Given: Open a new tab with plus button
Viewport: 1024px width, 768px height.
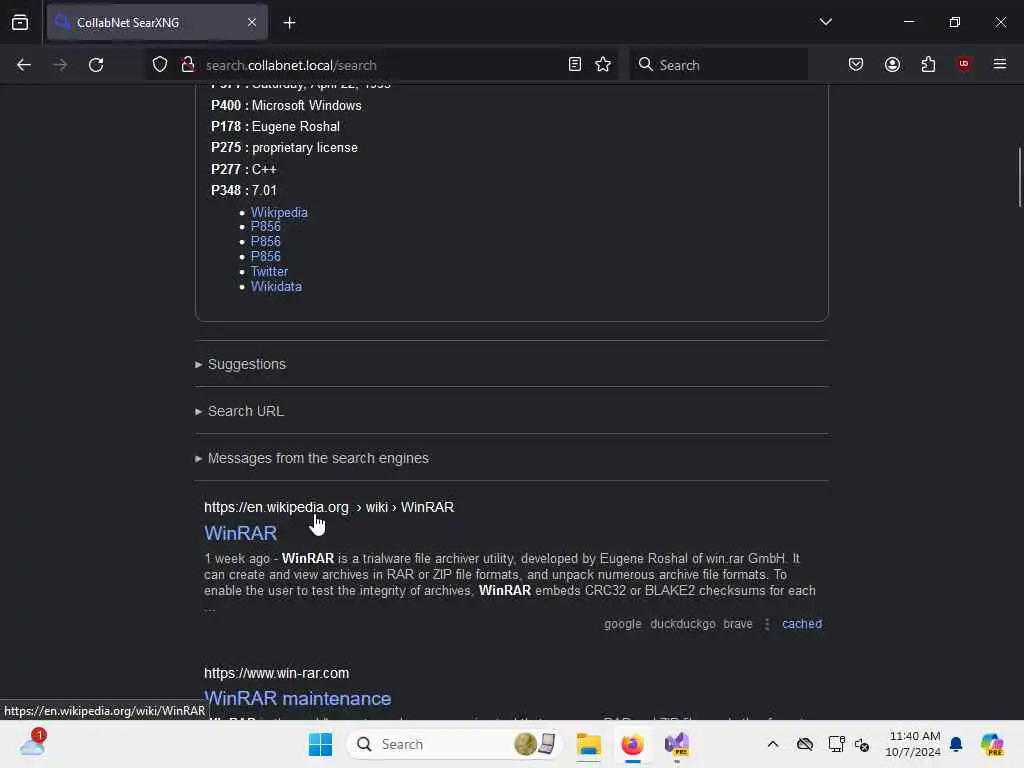Looking at the screenshot, I should (x=289, y=23).
